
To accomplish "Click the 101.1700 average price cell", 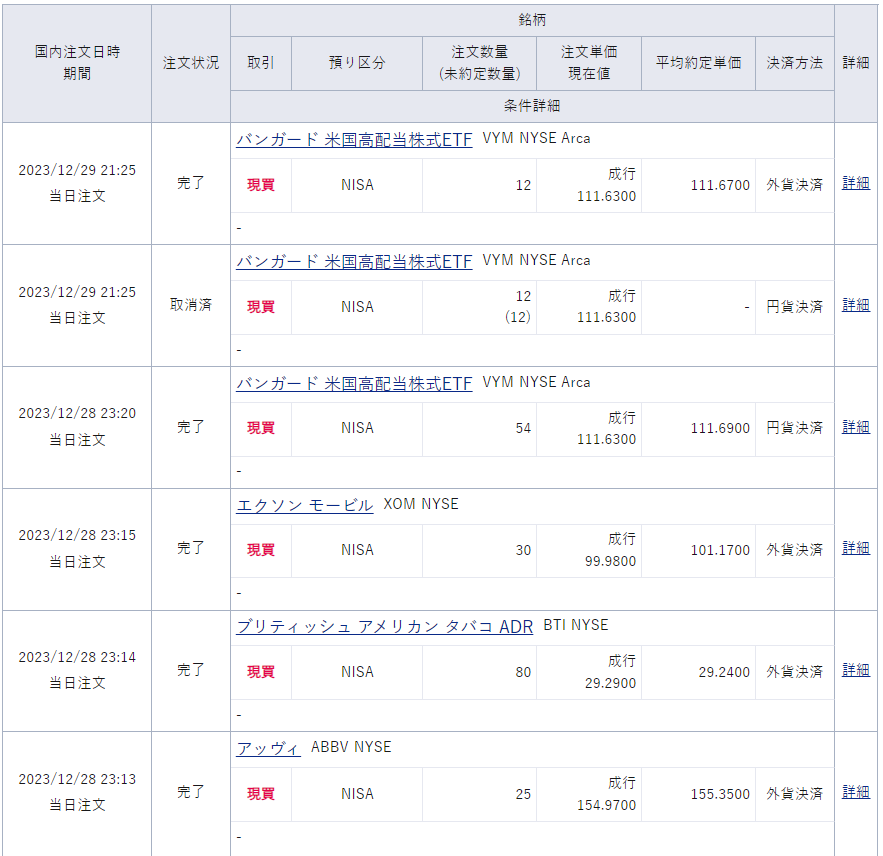I will [x=720, y=550].
